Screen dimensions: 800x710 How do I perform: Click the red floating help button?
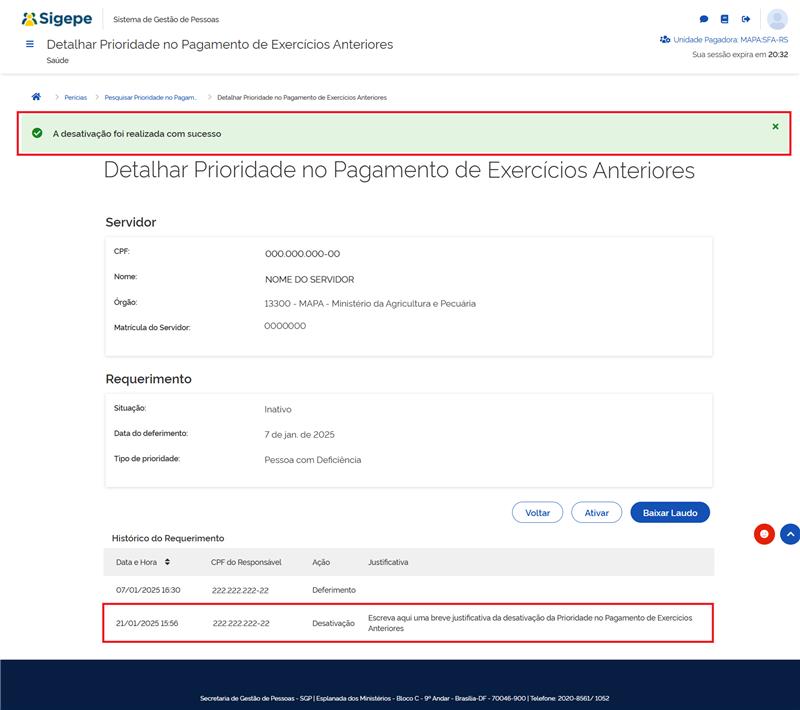coord(764,534)
